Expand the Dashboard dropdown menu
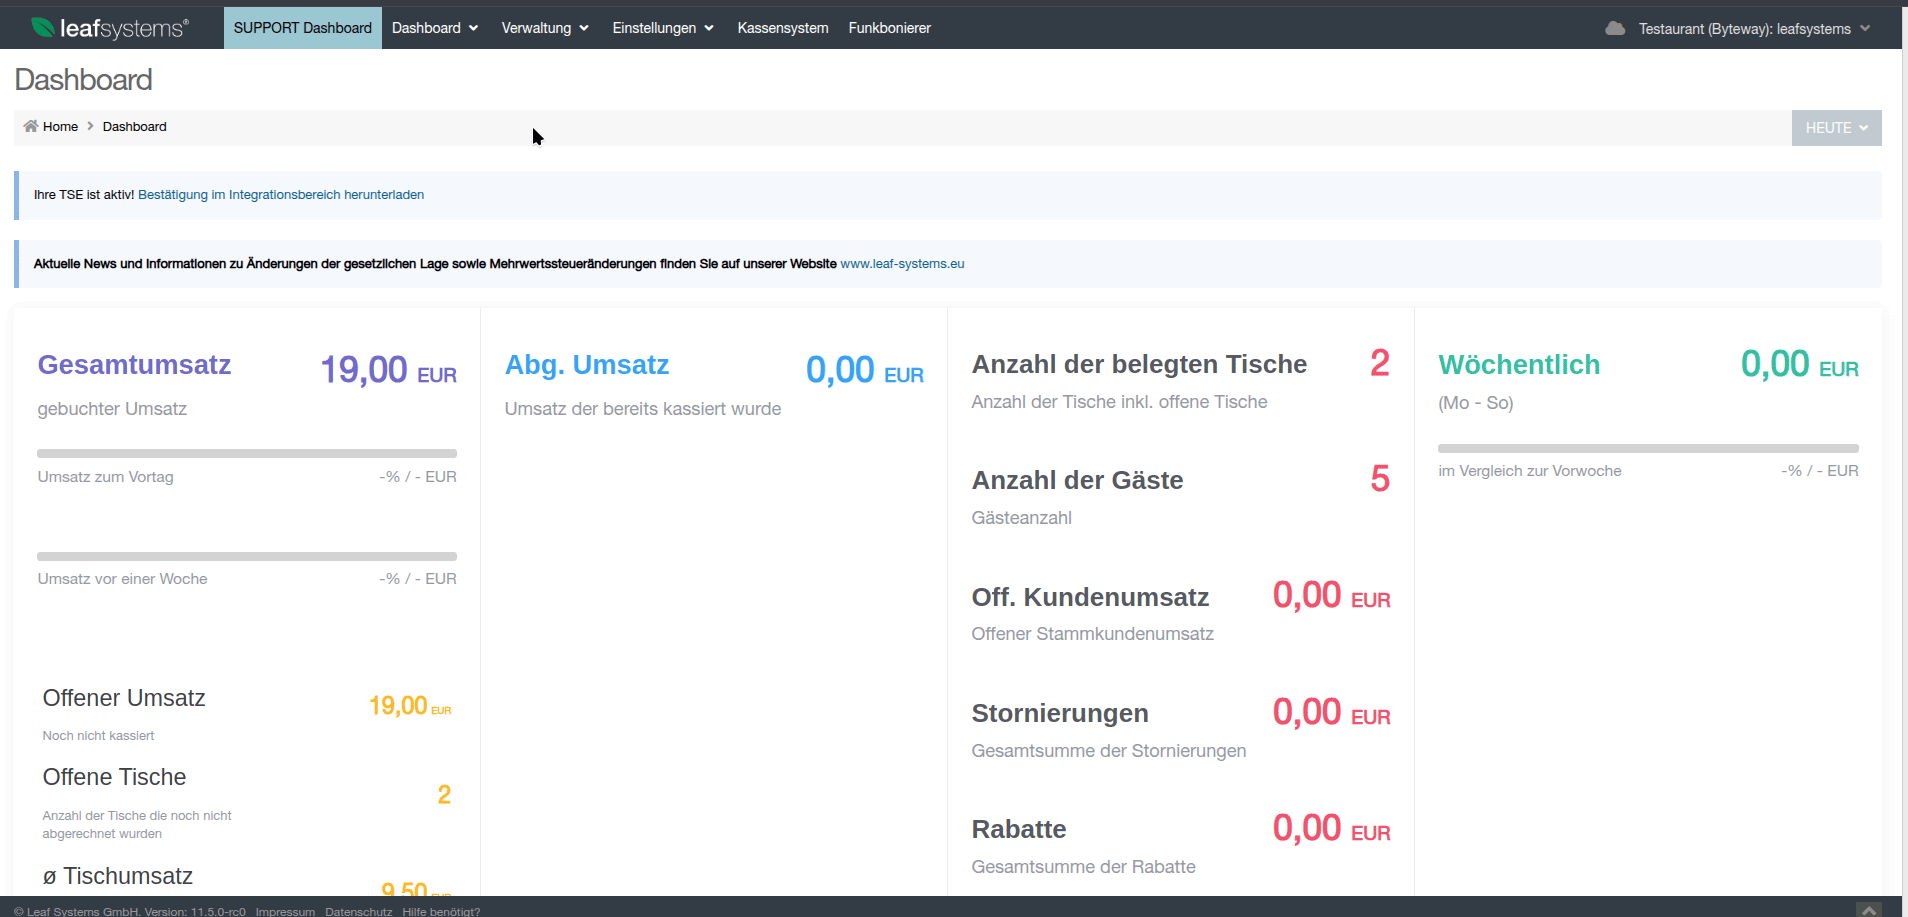Screen dimensions: 1908x917 tap(434, 28)
